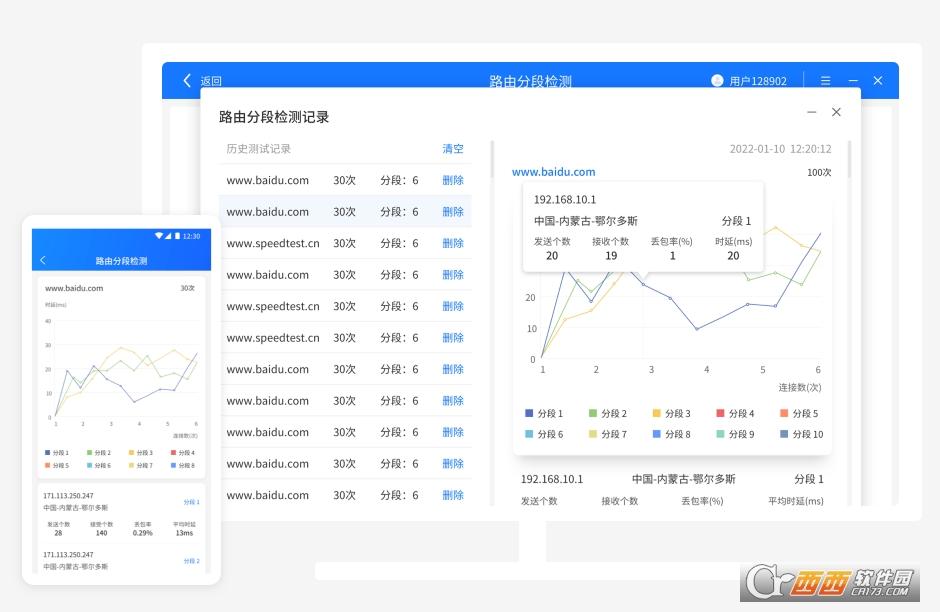Tap 分段 8 in phone chart legend
The image size is (940, 612).
pyautogui.click(x=183, y=465)
